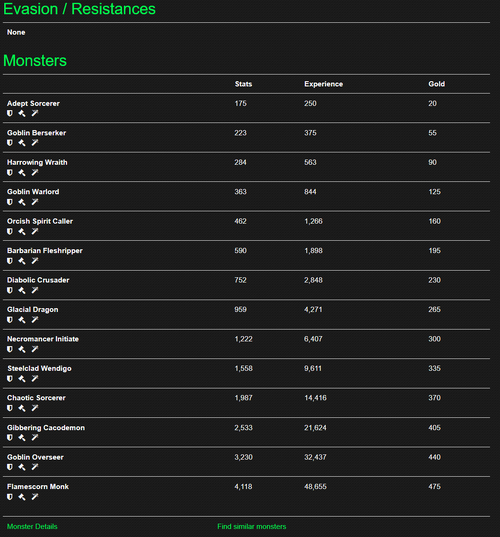500x537 pixels.
Task: Select shield icon under Goblin Warlord
Action: coord(10,201)
